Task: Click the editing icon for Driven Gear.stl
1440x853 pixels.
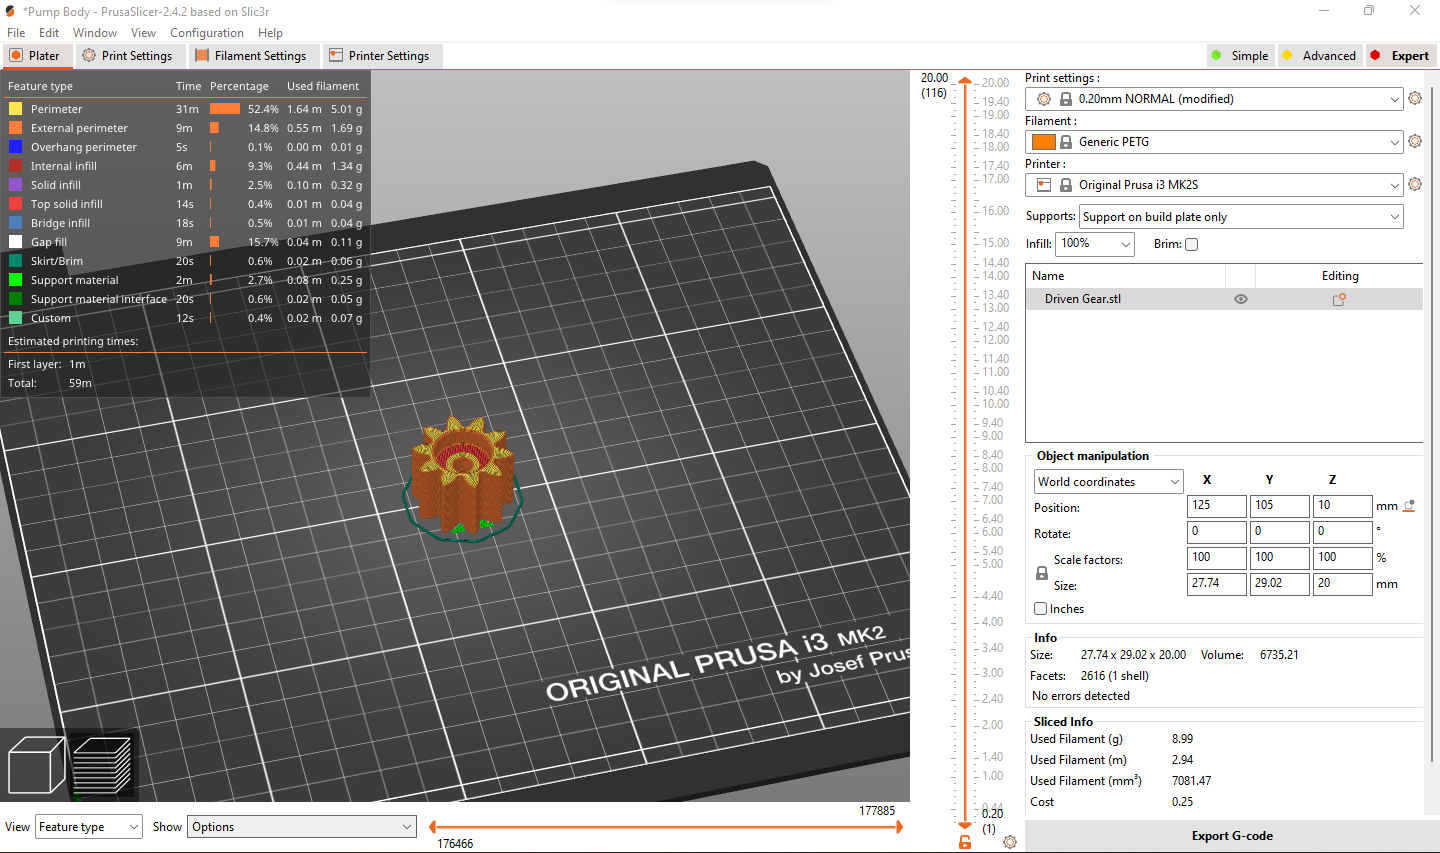Action: pos(1339,299)
